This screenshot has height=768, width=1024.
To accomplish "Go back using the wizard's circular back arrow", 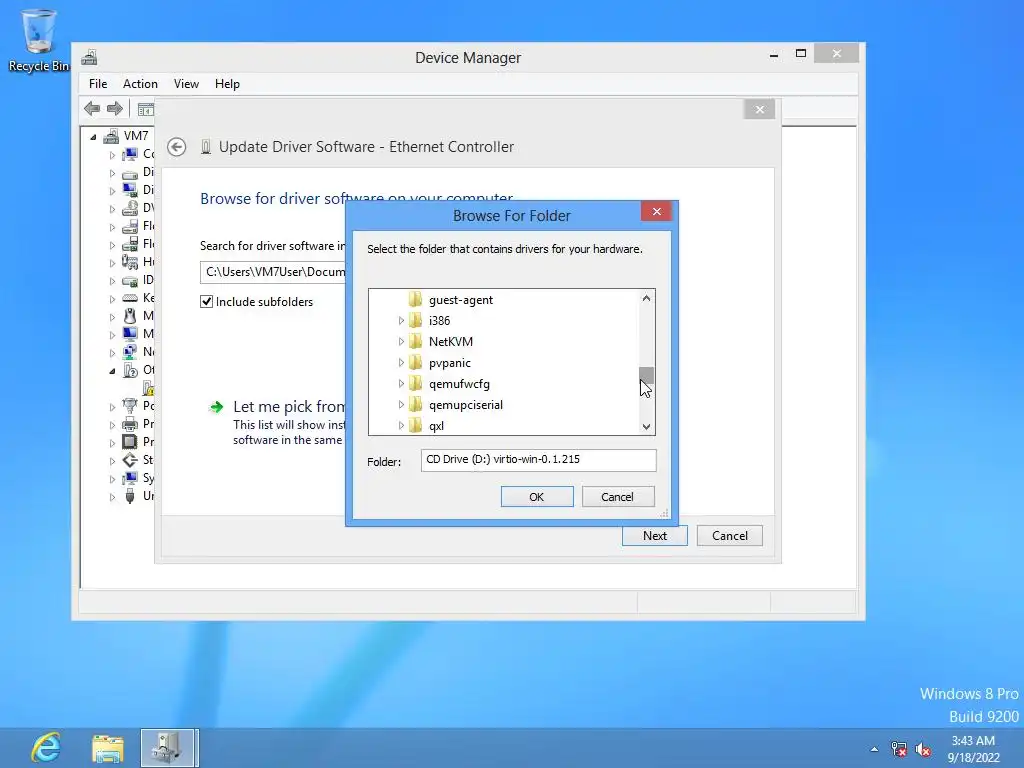I will coord(176,147).
